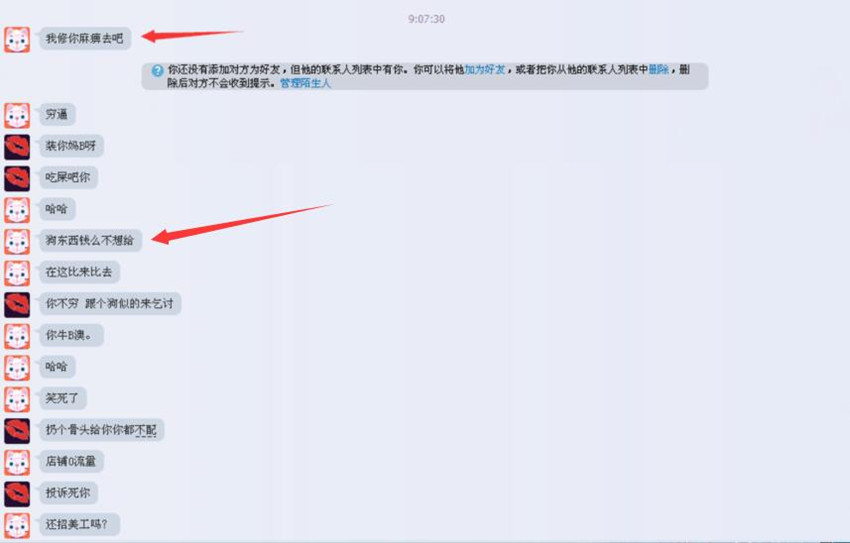Select the "在这比来比去" chat bubble

click(79, 272)
